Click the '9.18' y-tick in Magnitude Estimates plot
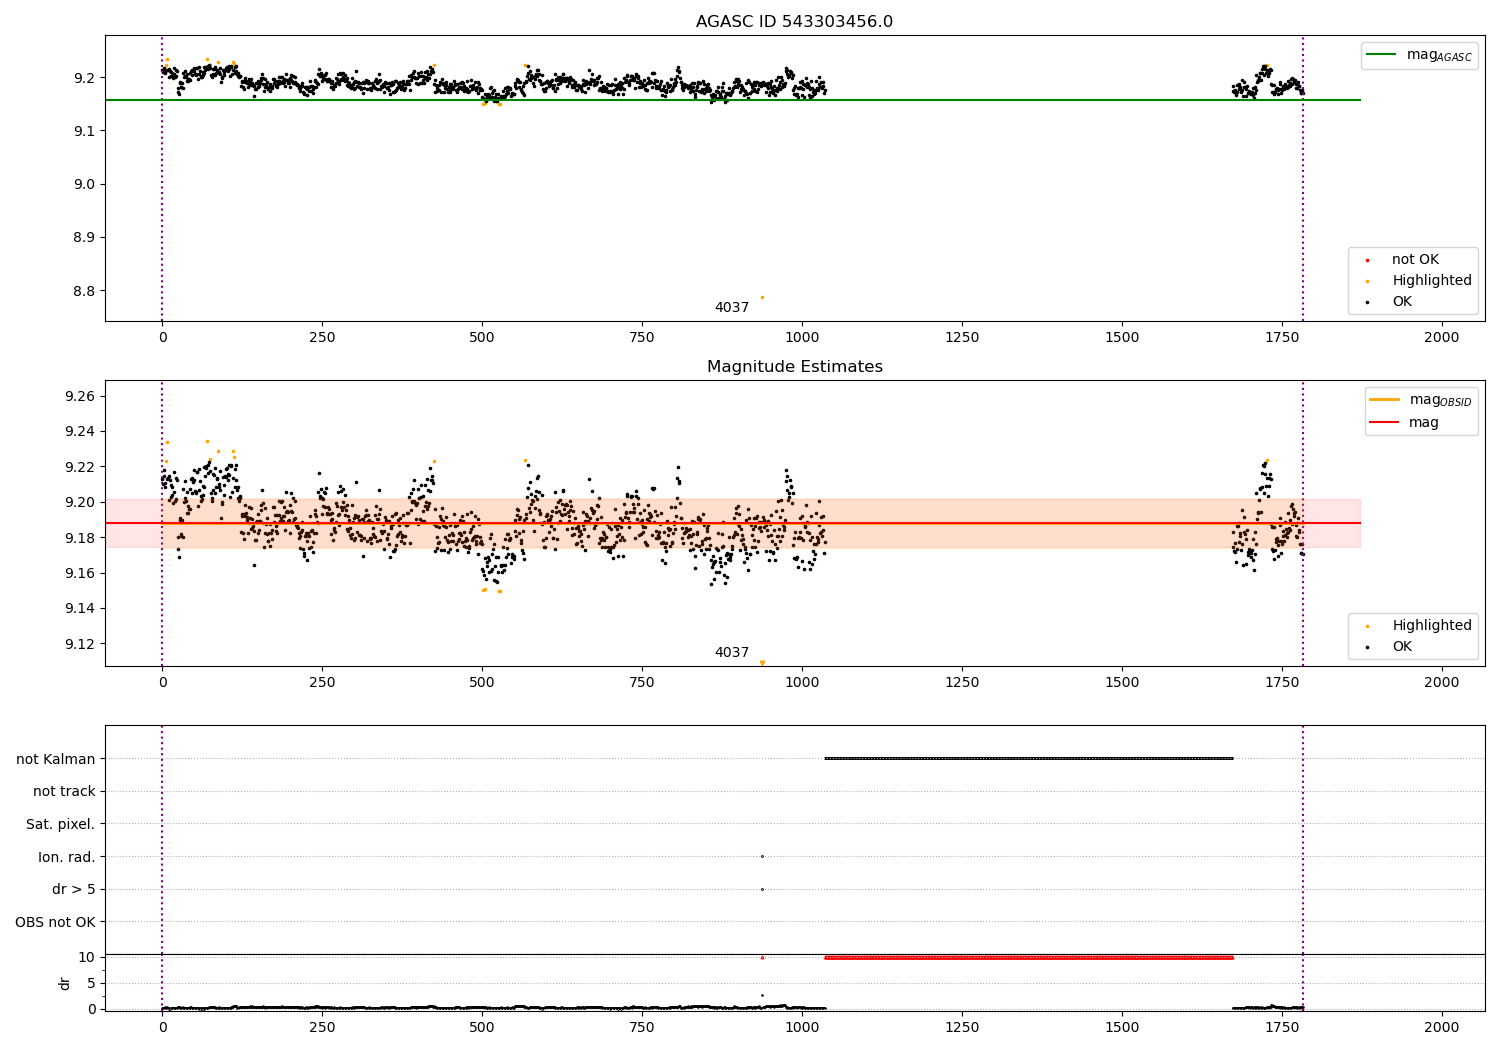This screenshot has height=1050, width=1500. 80,538
